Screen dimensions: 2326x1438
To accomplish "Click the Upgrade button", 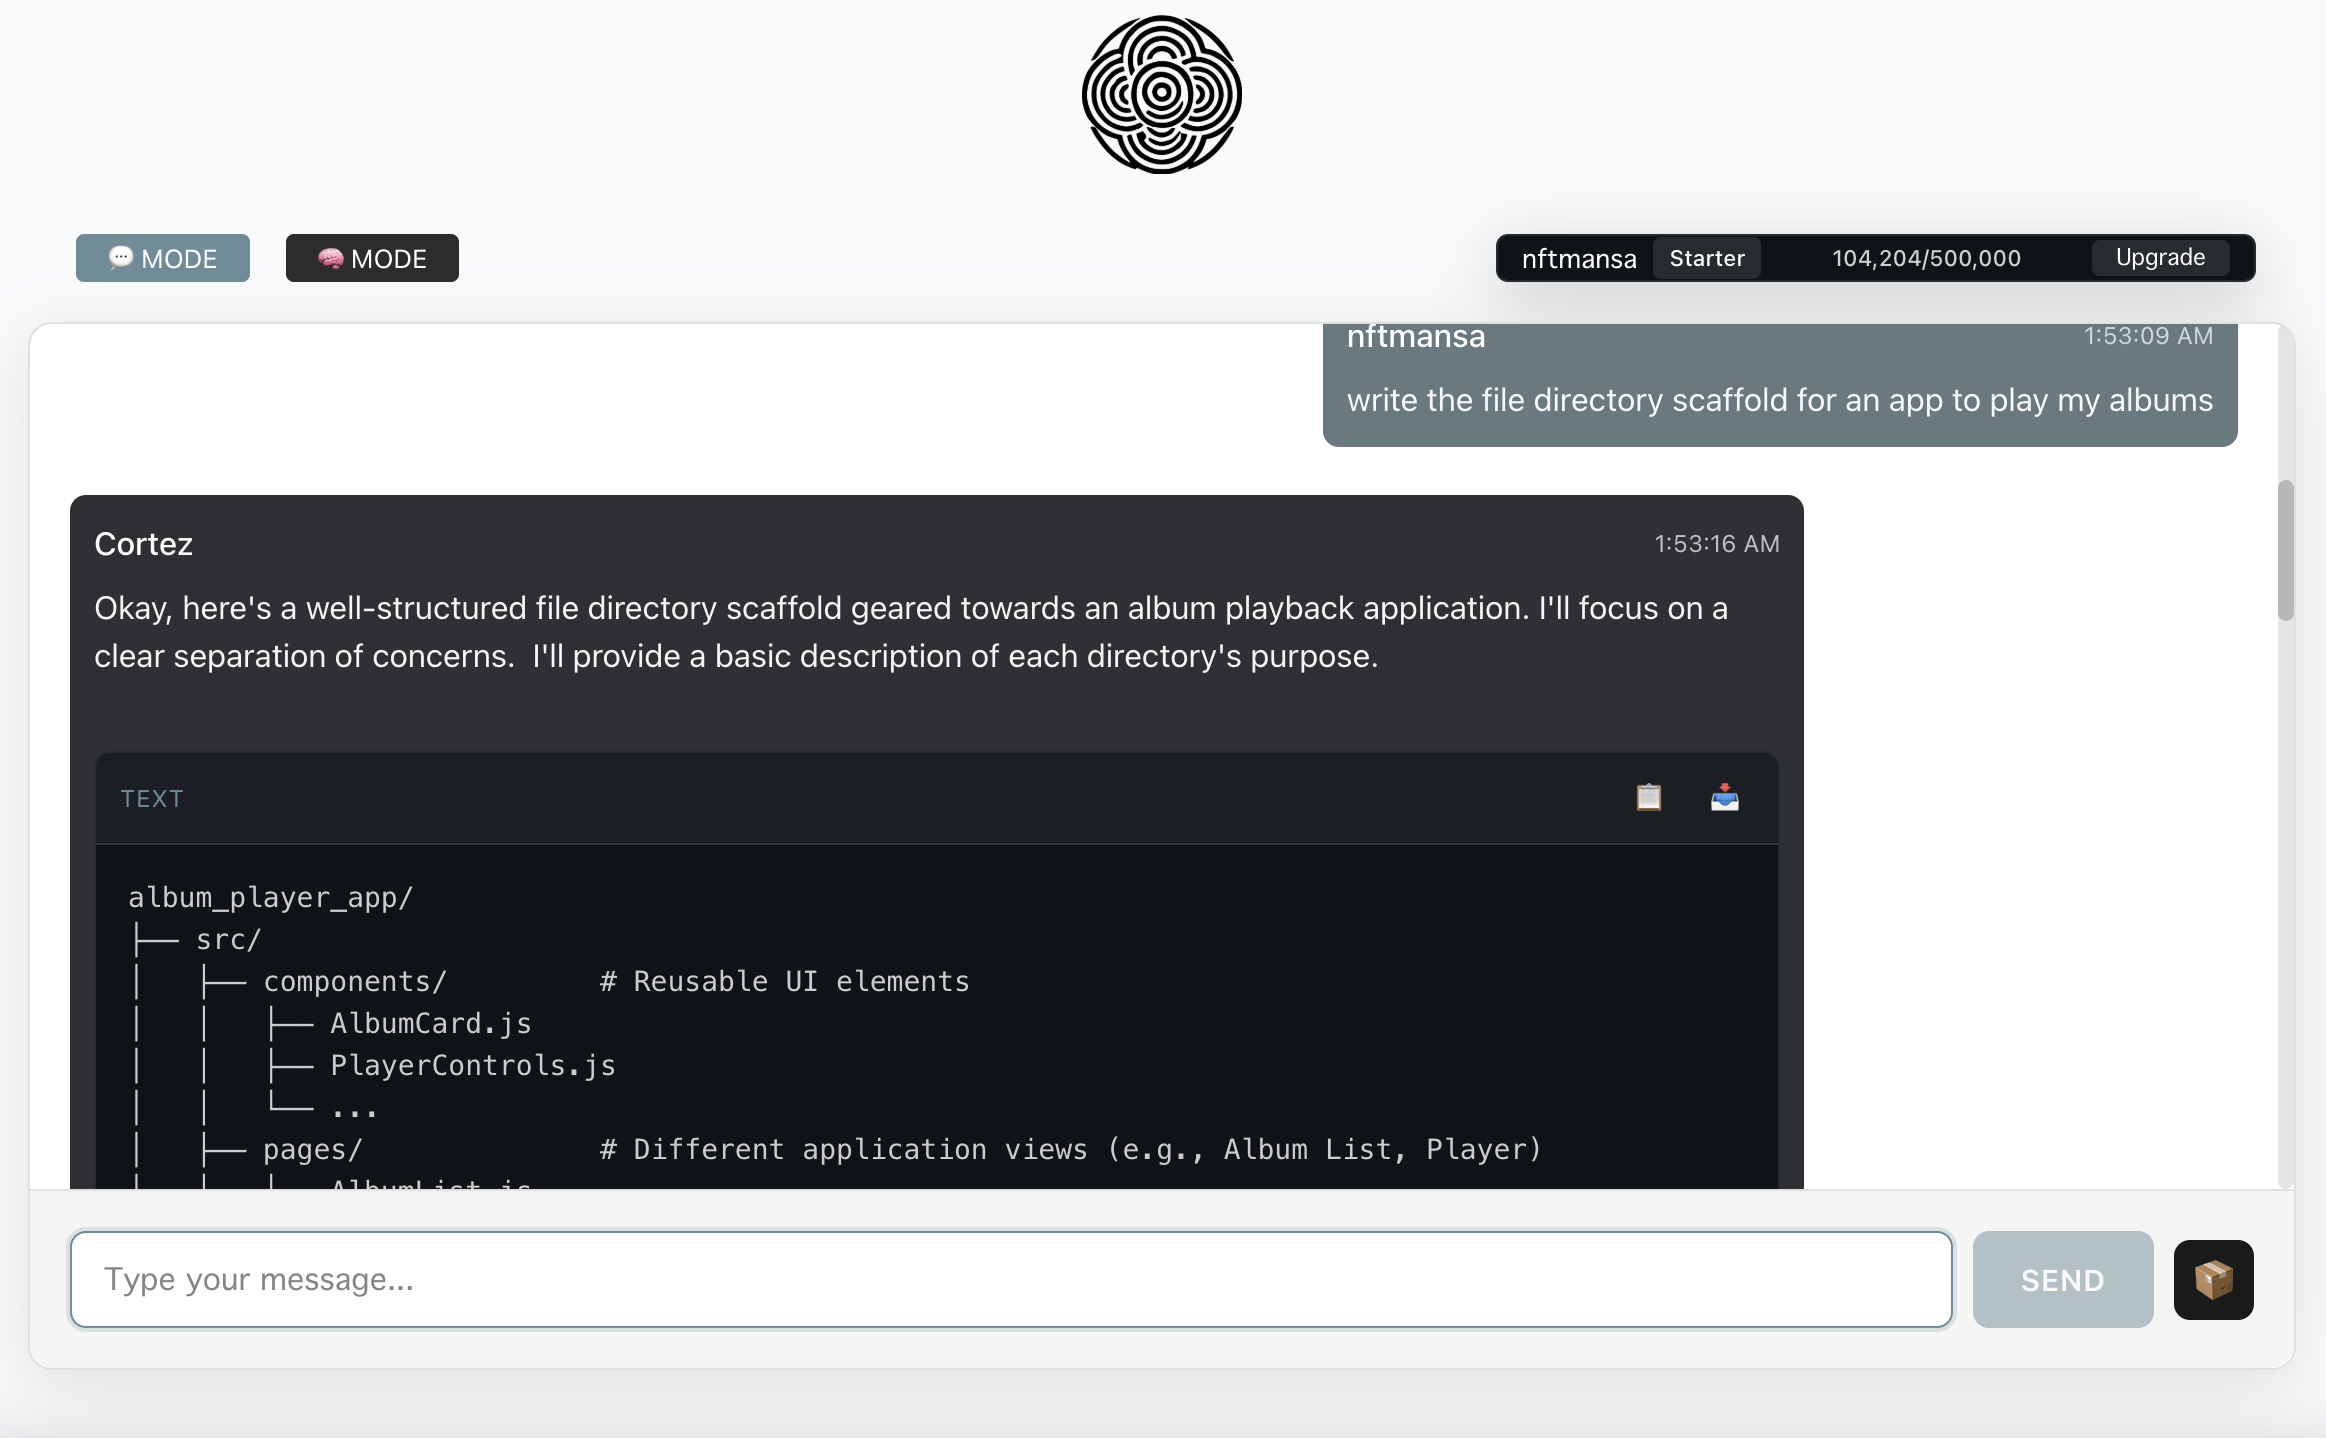I will pos(2160,258).
